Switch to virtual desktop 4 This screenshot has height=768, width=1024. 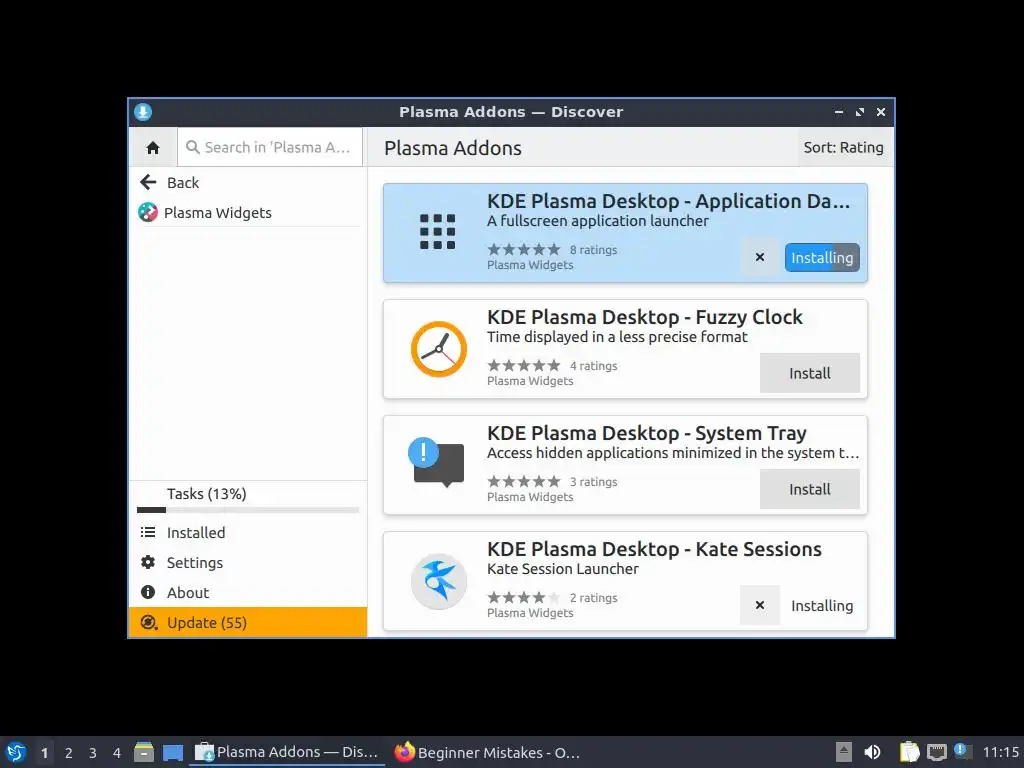coord(117,753)
